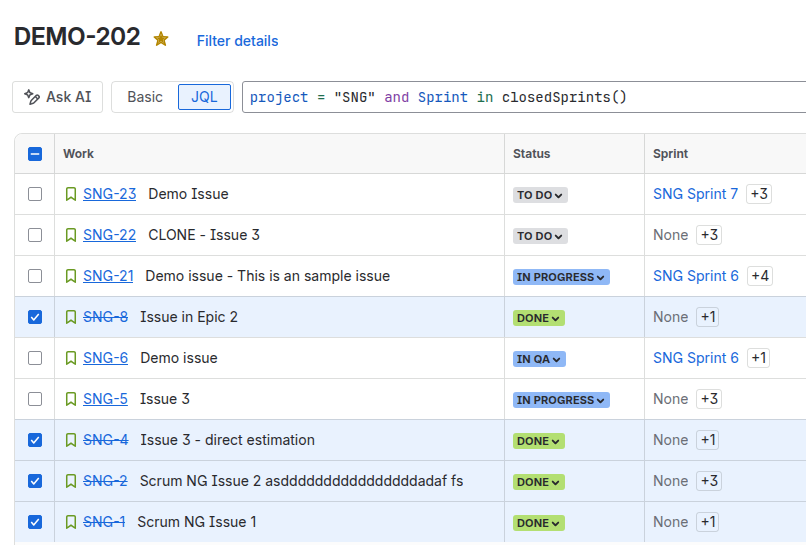Open the TO DO status dropdown for SNG-22

[540, 236]
